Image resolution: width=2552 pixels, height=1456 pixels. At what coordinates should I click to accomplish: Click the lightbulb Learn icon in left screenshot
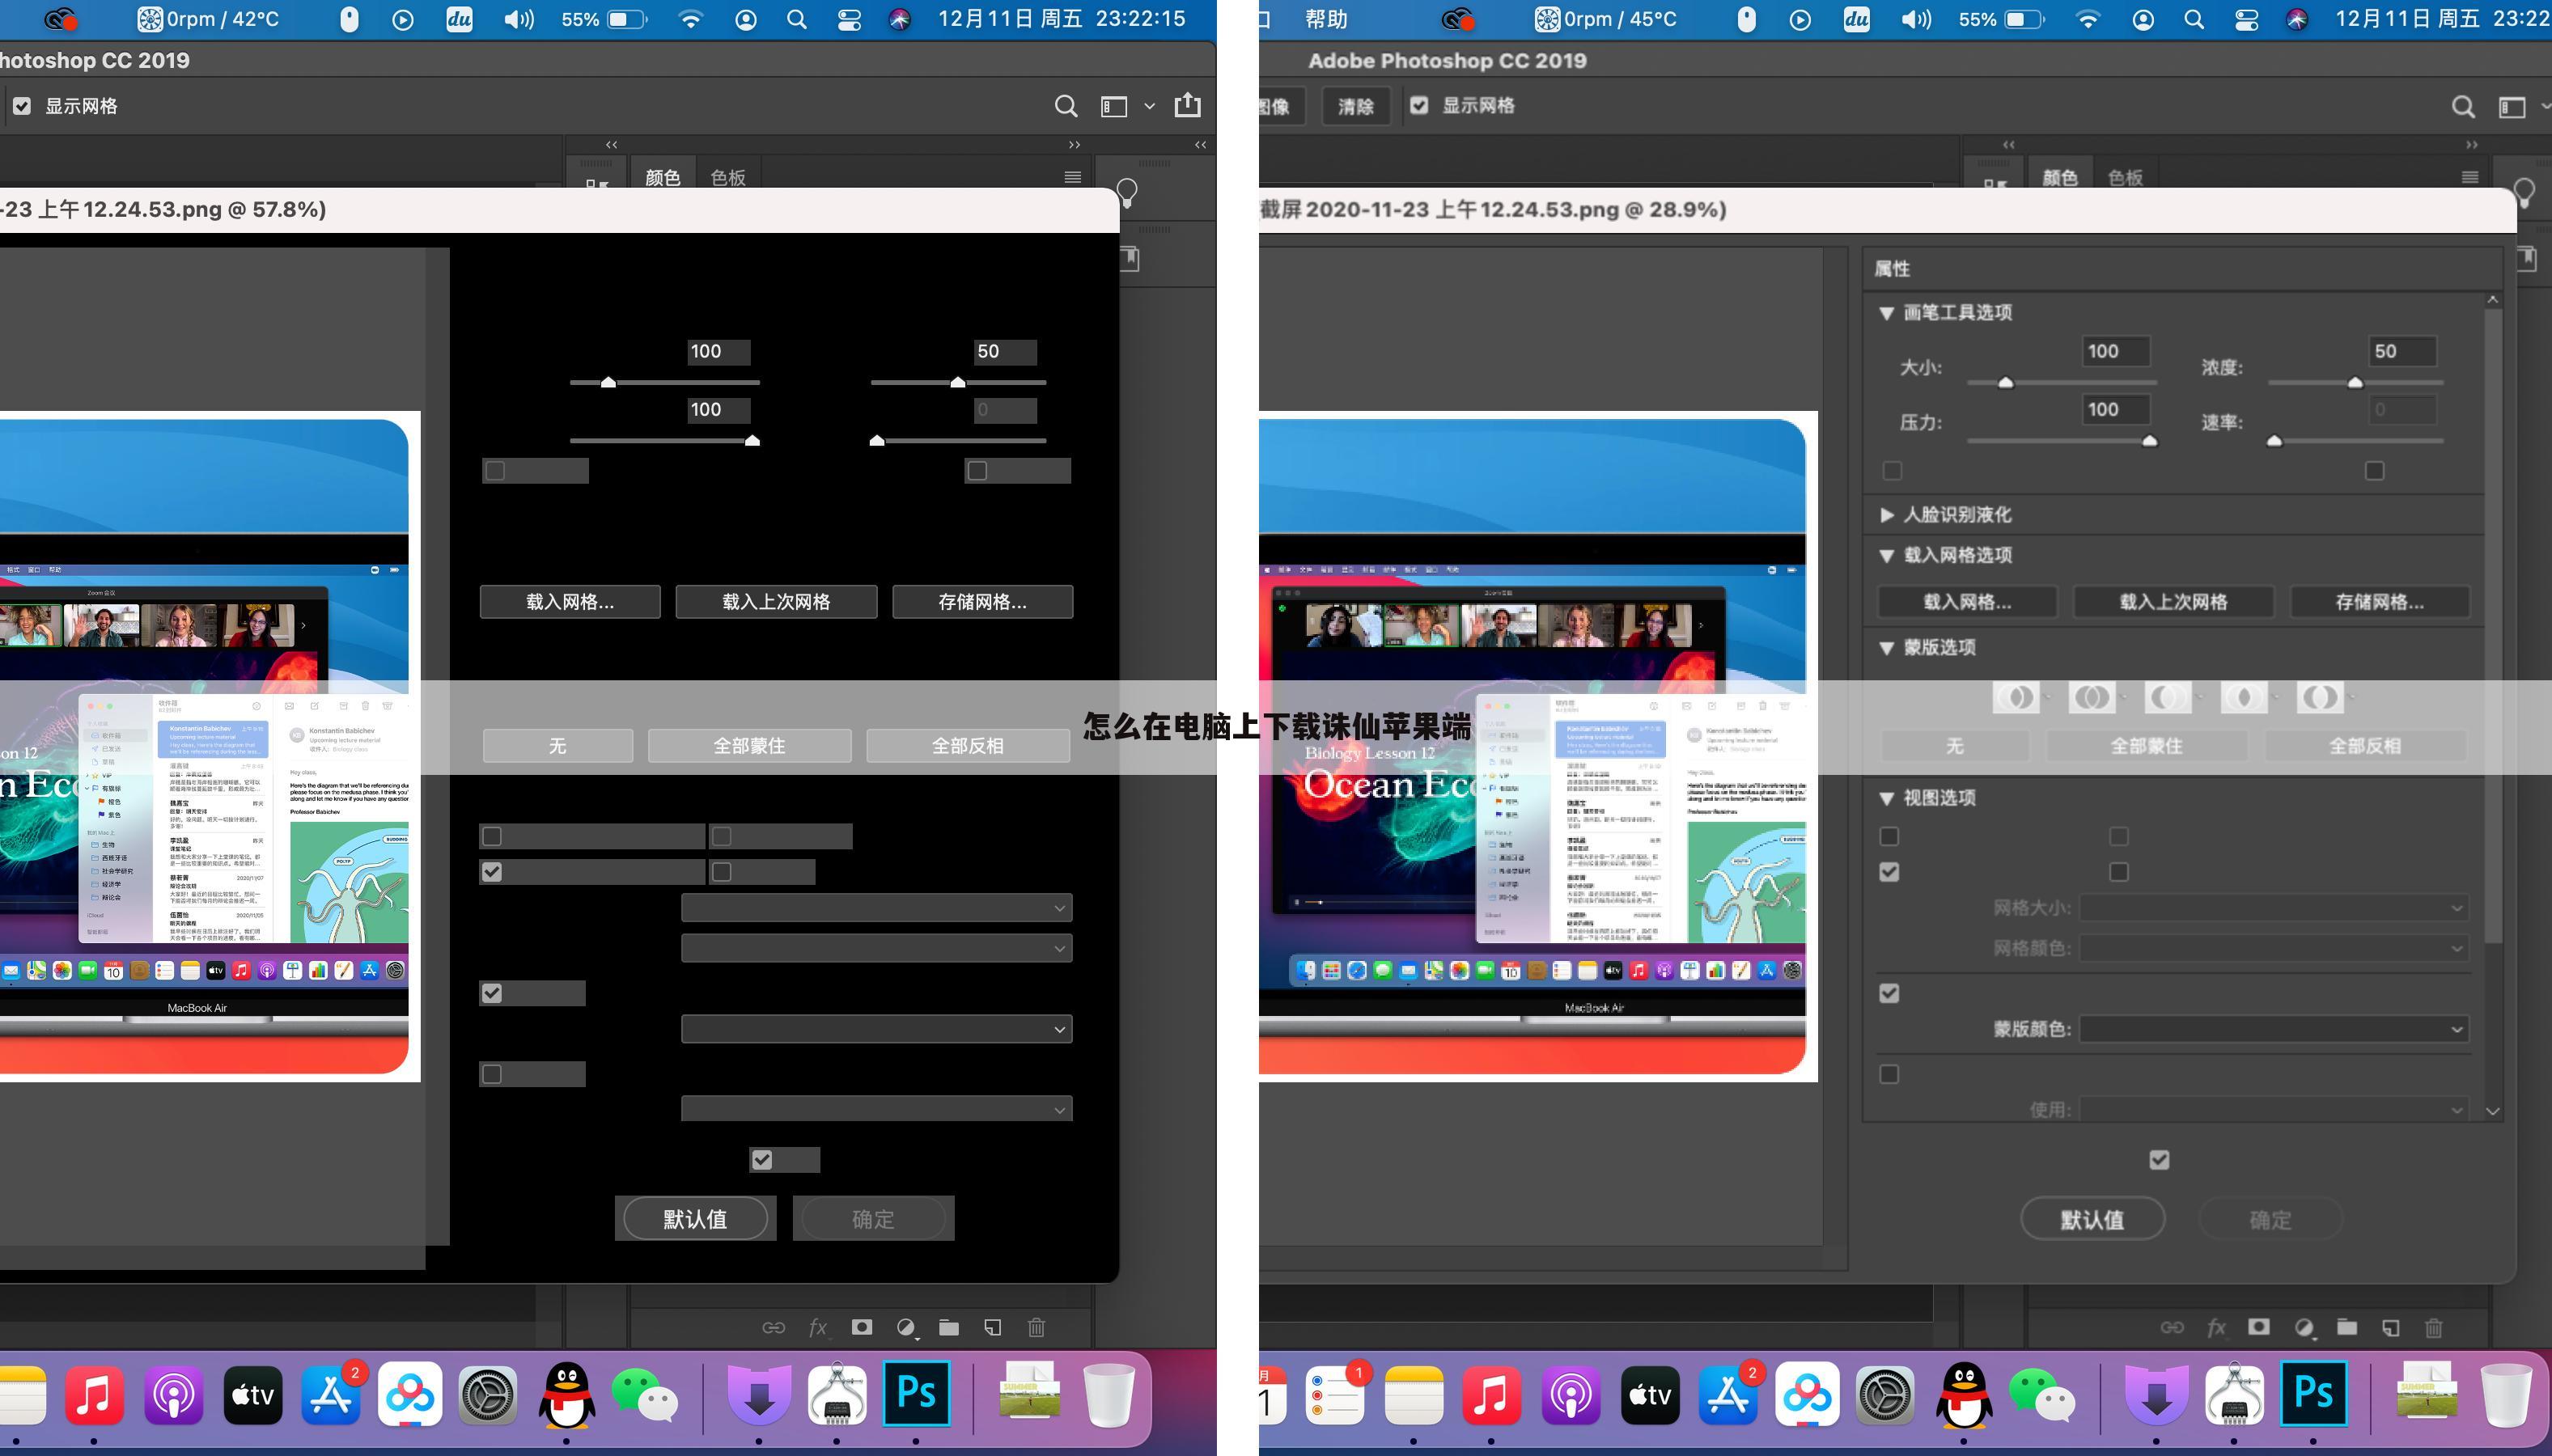[x=1127, y=192]
